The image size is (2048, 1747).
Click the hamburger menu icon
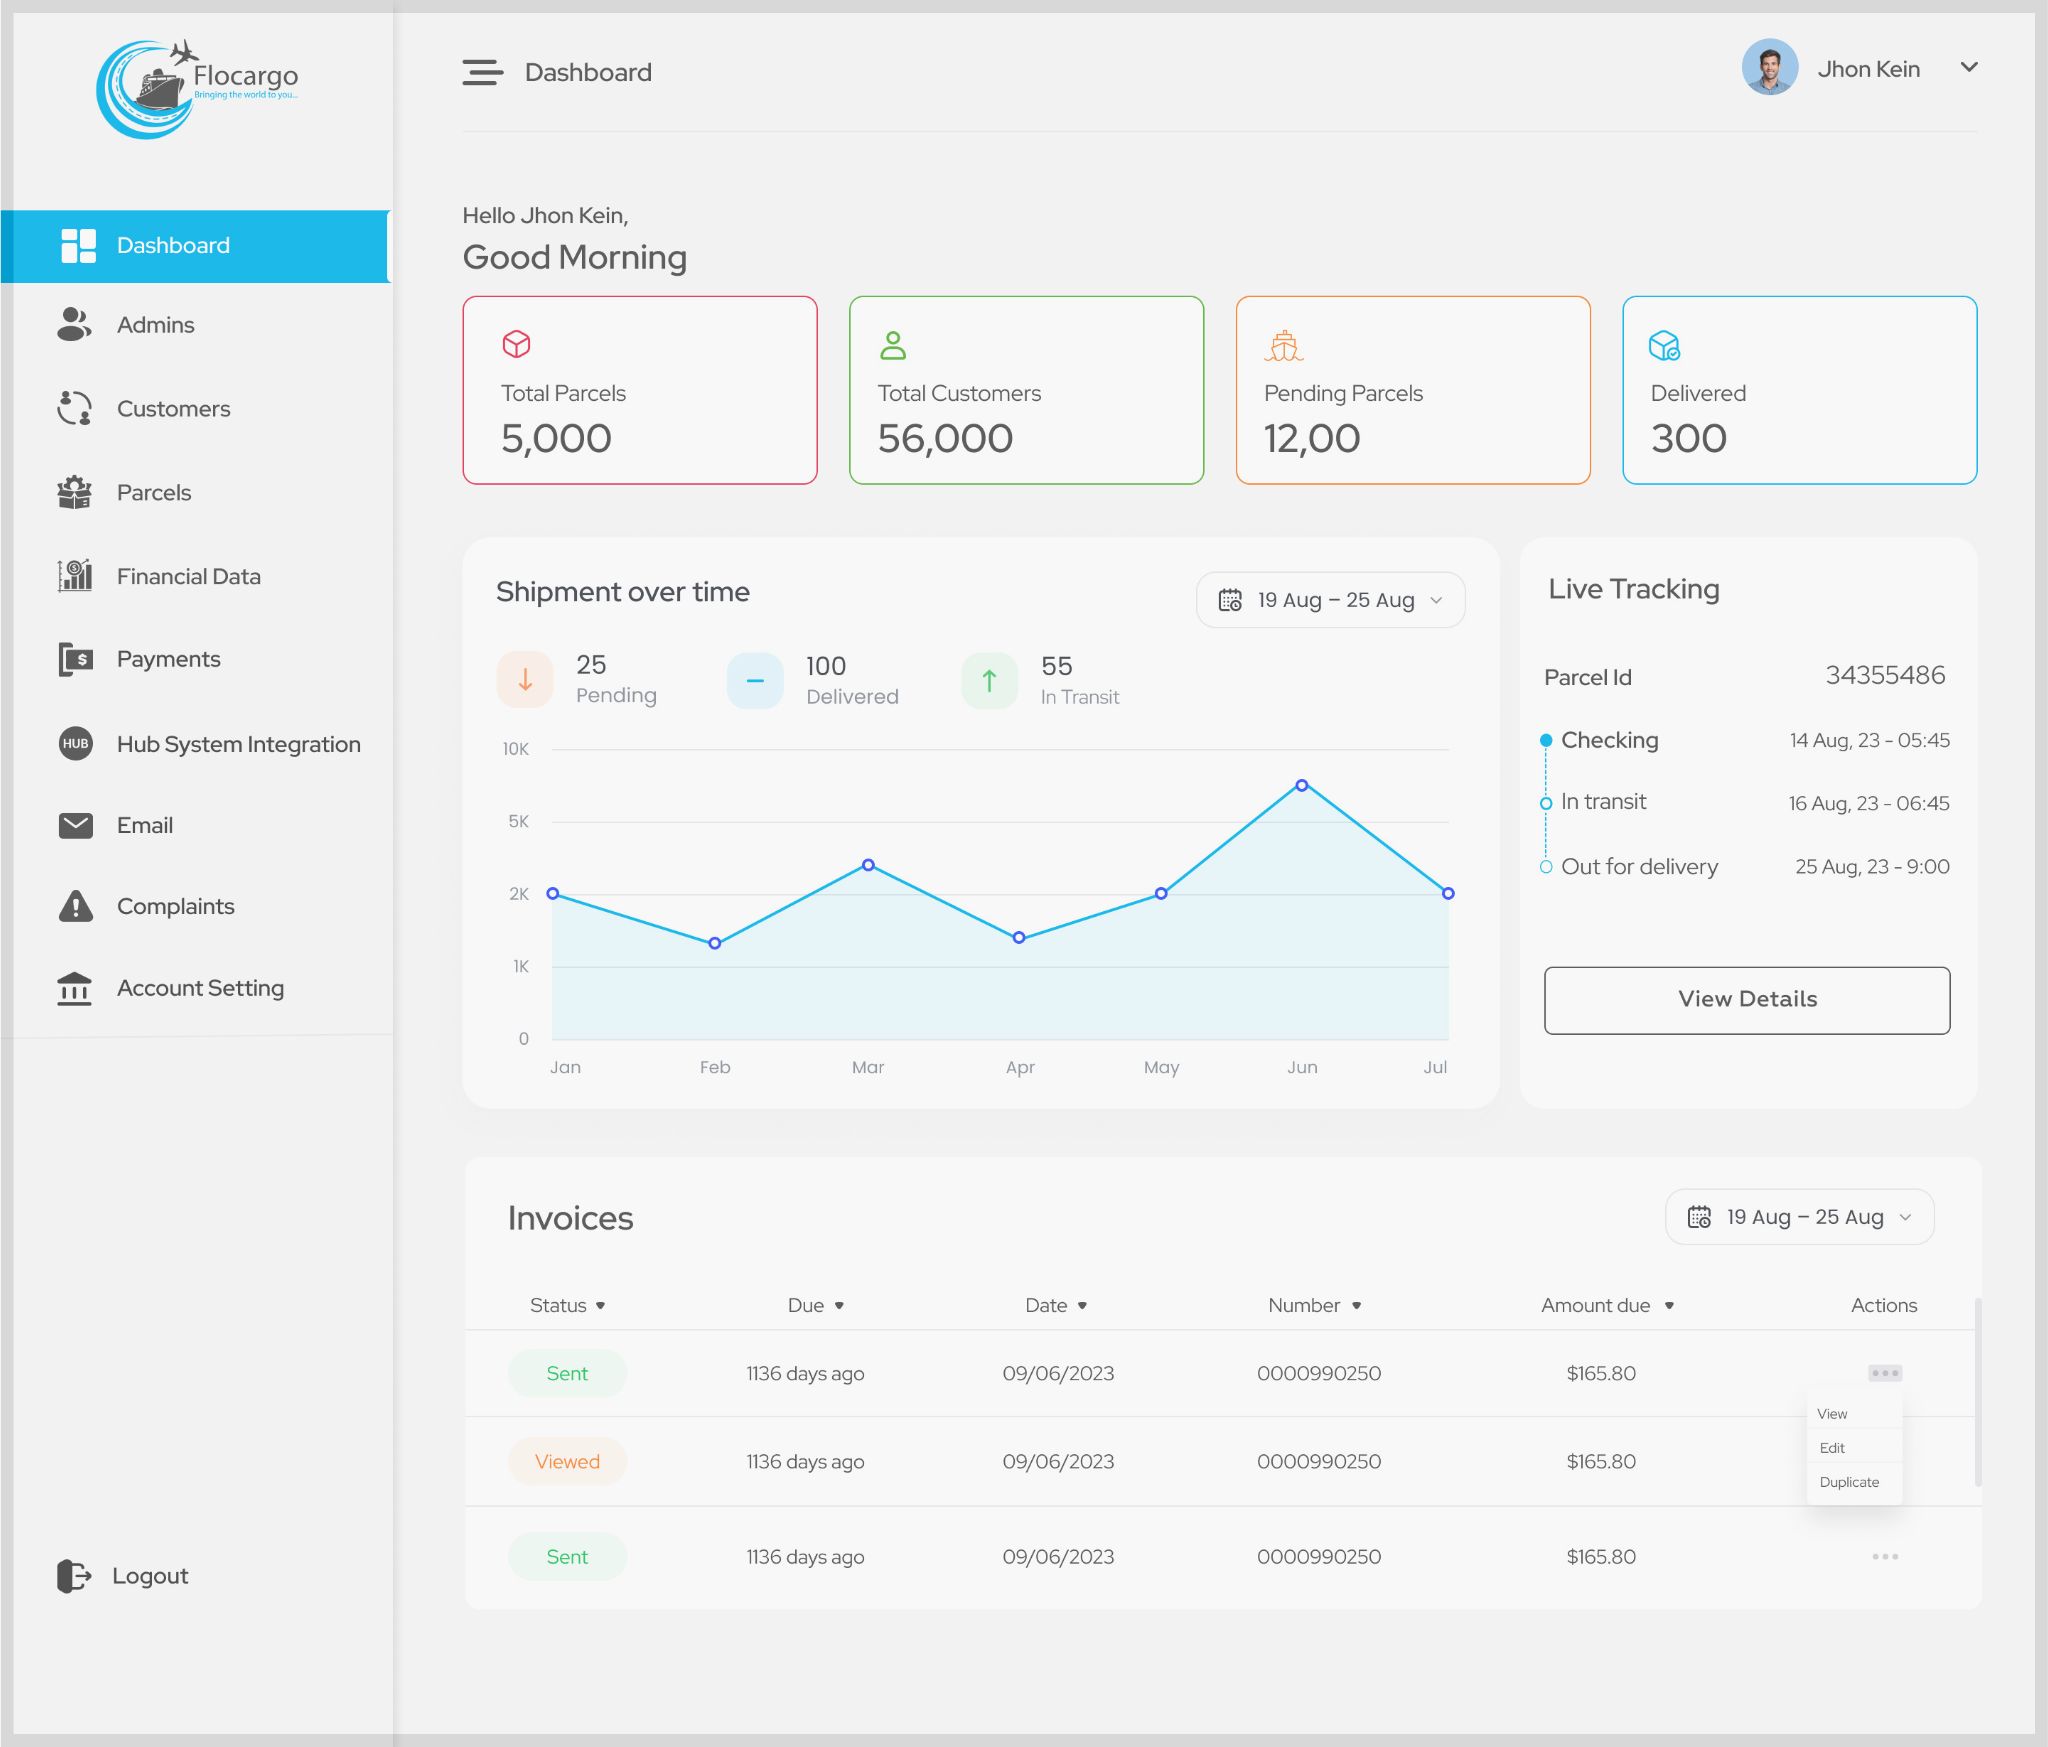(x=482, y=72)
